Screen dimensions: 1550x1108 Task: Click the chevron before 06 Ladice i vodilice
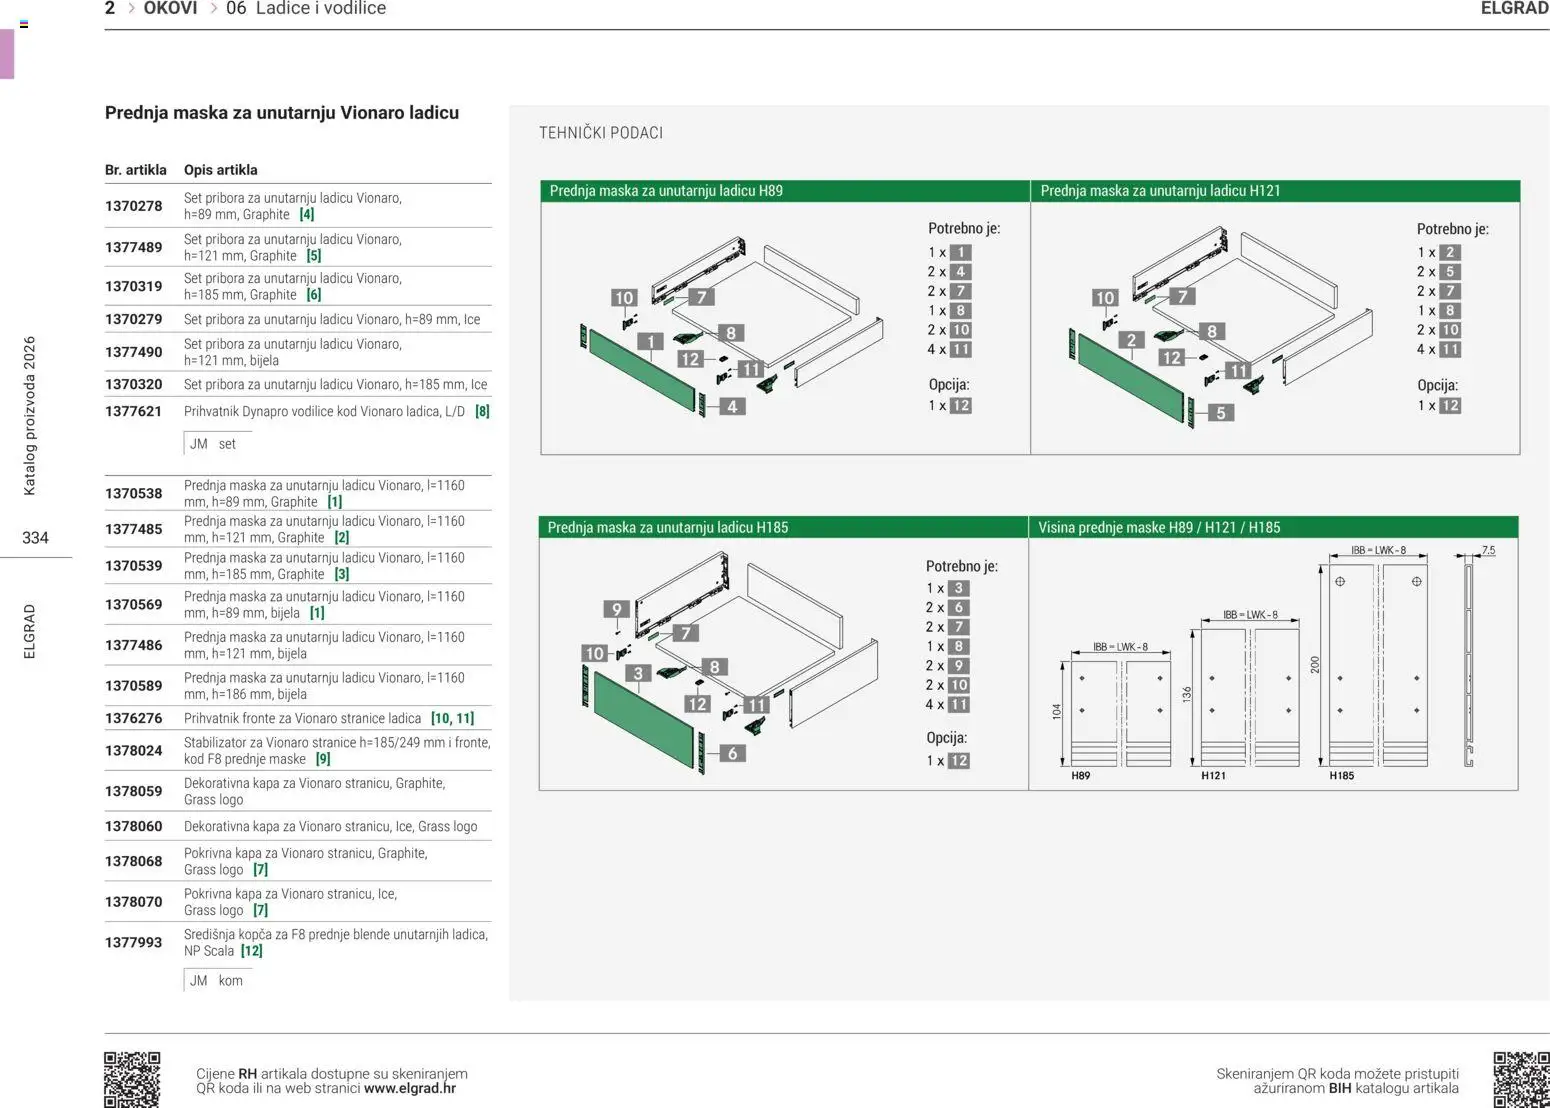pyautogui.click(x=213, y=9)
